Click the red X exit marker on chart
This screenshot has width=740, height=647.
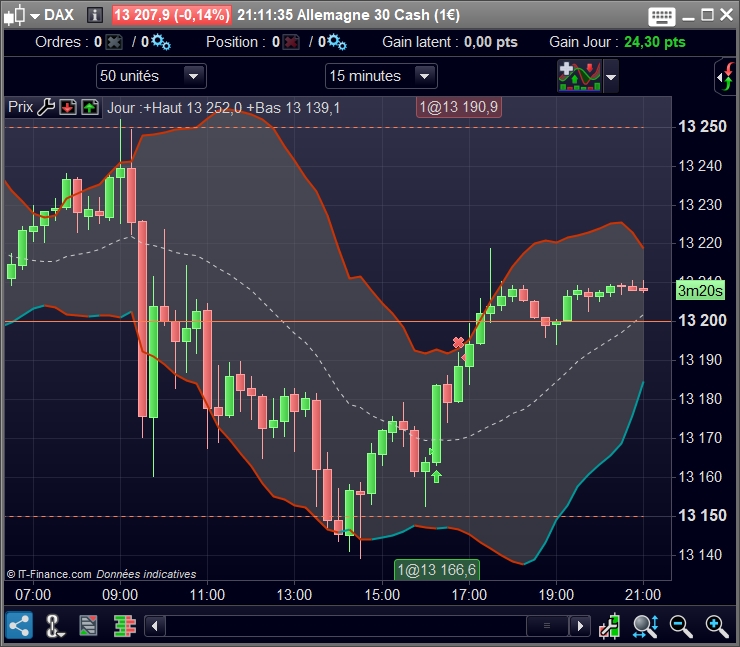[458, 343]
